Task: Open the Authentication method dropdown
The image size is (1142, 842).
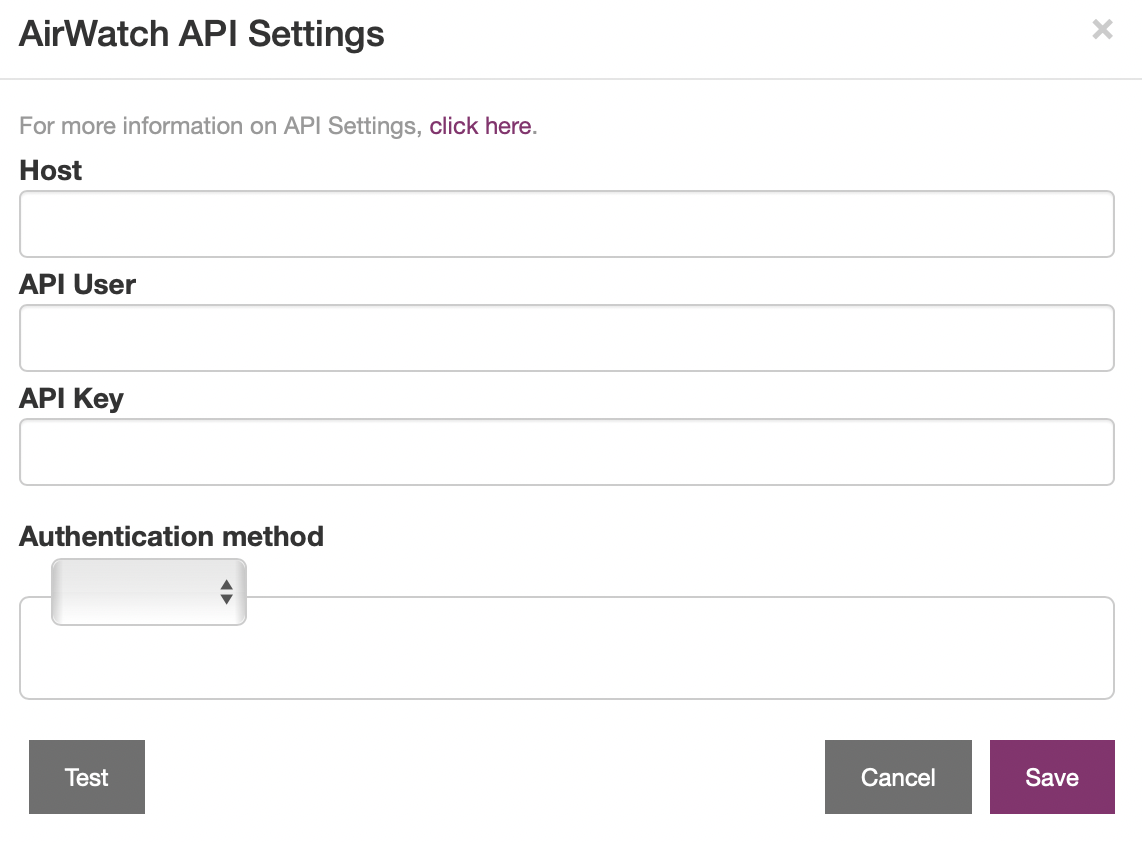Action: (x=149, y=591)
